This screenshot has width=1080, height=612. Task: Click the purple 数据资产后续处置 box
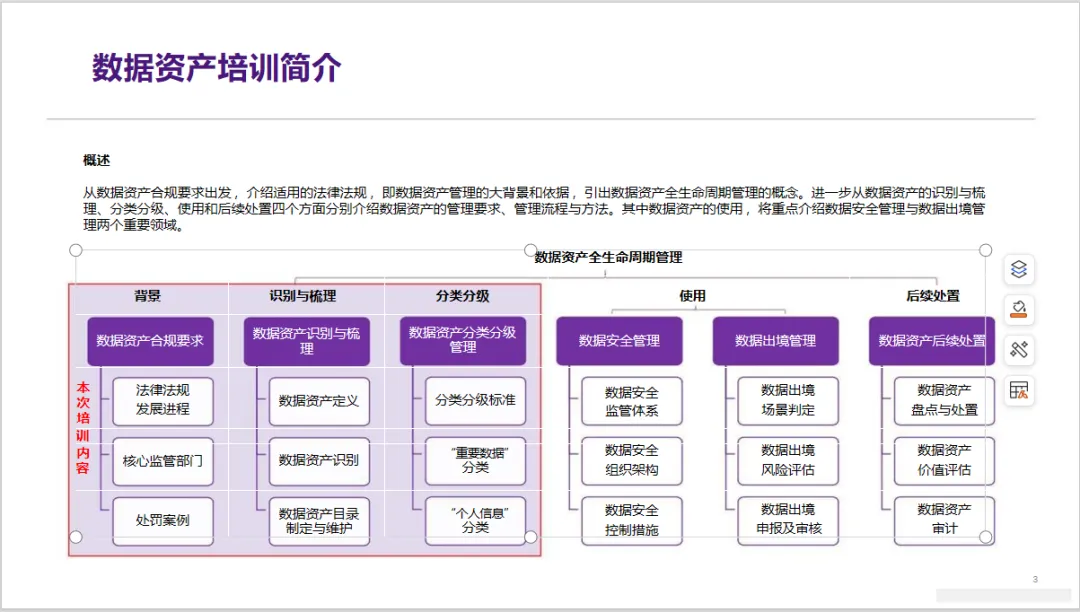click(x=932, y=341)
